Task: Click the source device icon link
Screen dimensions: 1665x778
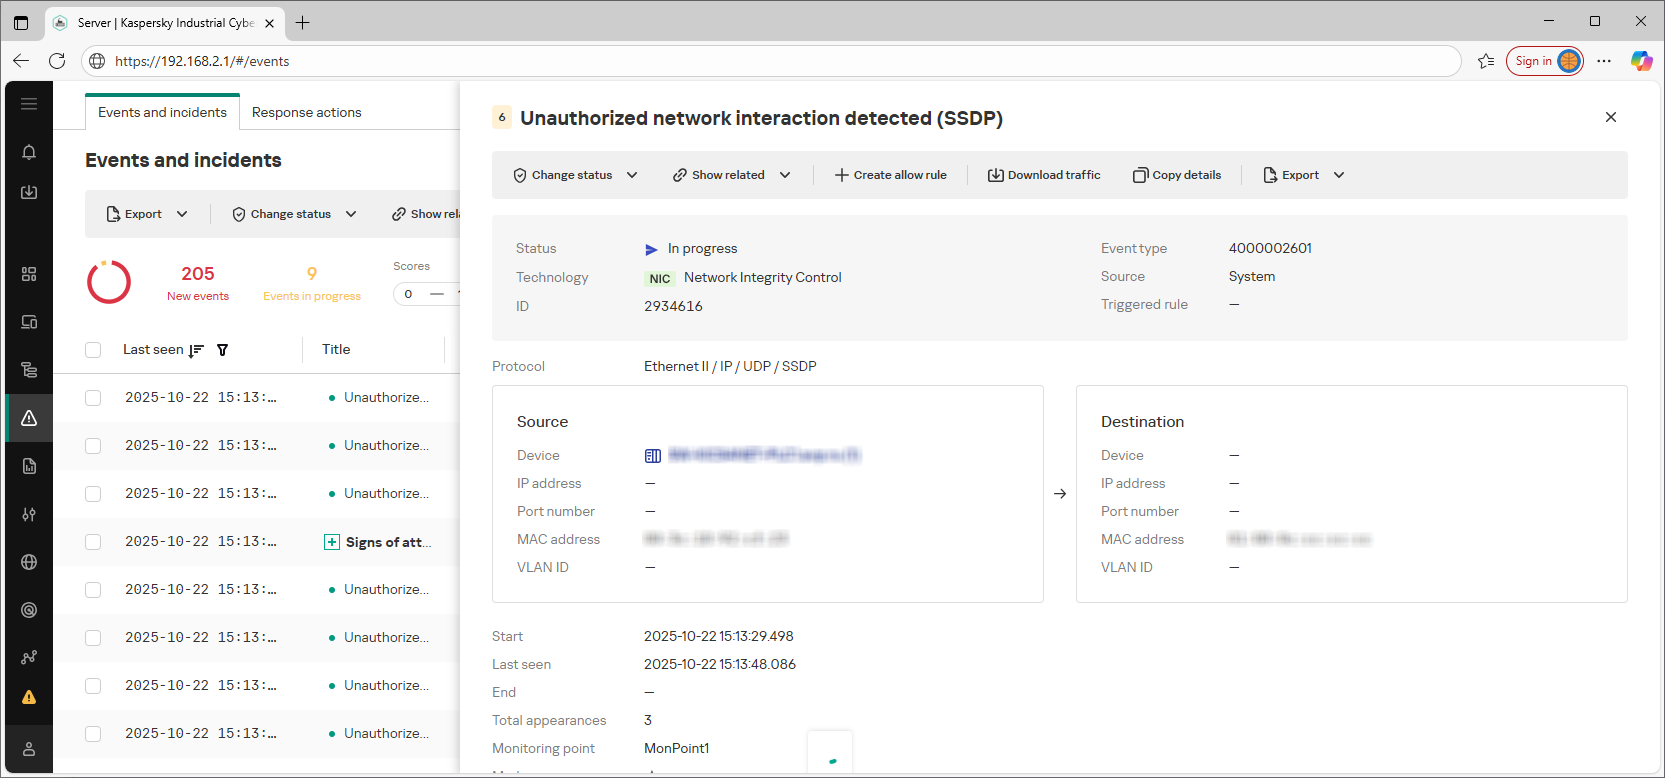Action: click(653, 456)
